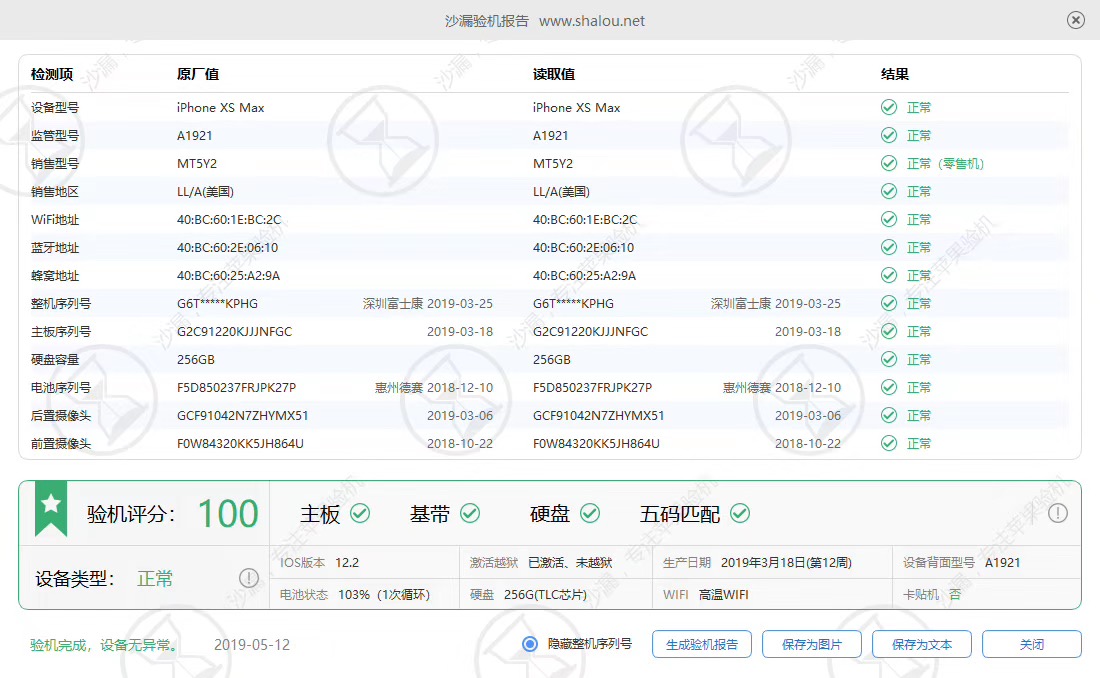The image size is (1100, 678).
Task: Click the check icon beside 硬盘
Action: pos(590,514)
